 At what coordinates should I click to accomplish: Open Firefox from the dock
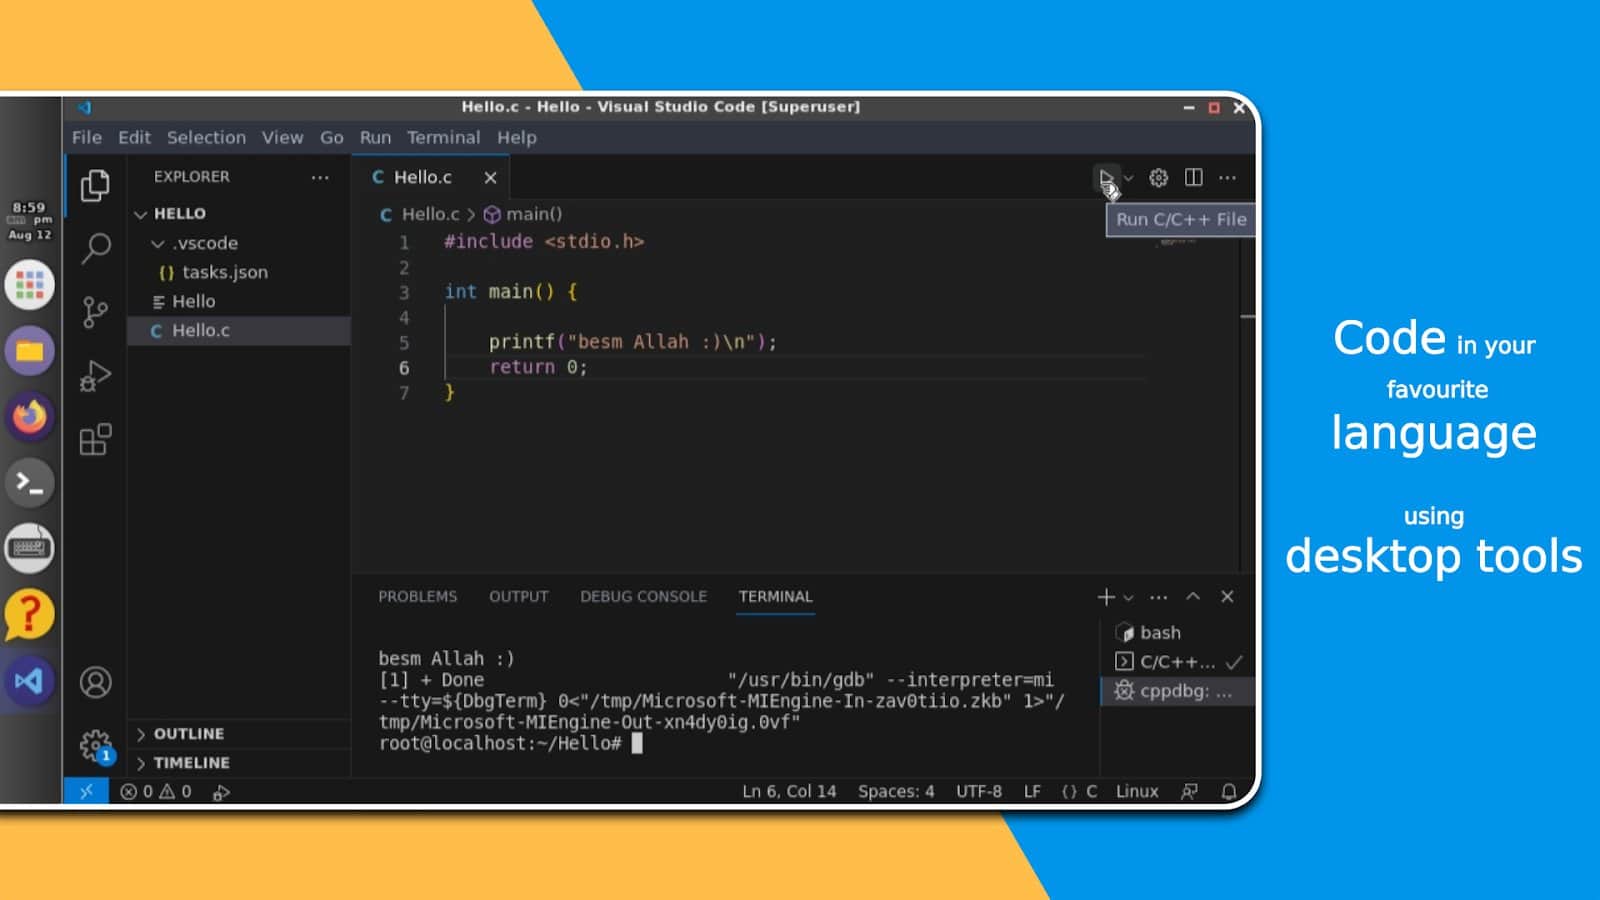point(30,417)
